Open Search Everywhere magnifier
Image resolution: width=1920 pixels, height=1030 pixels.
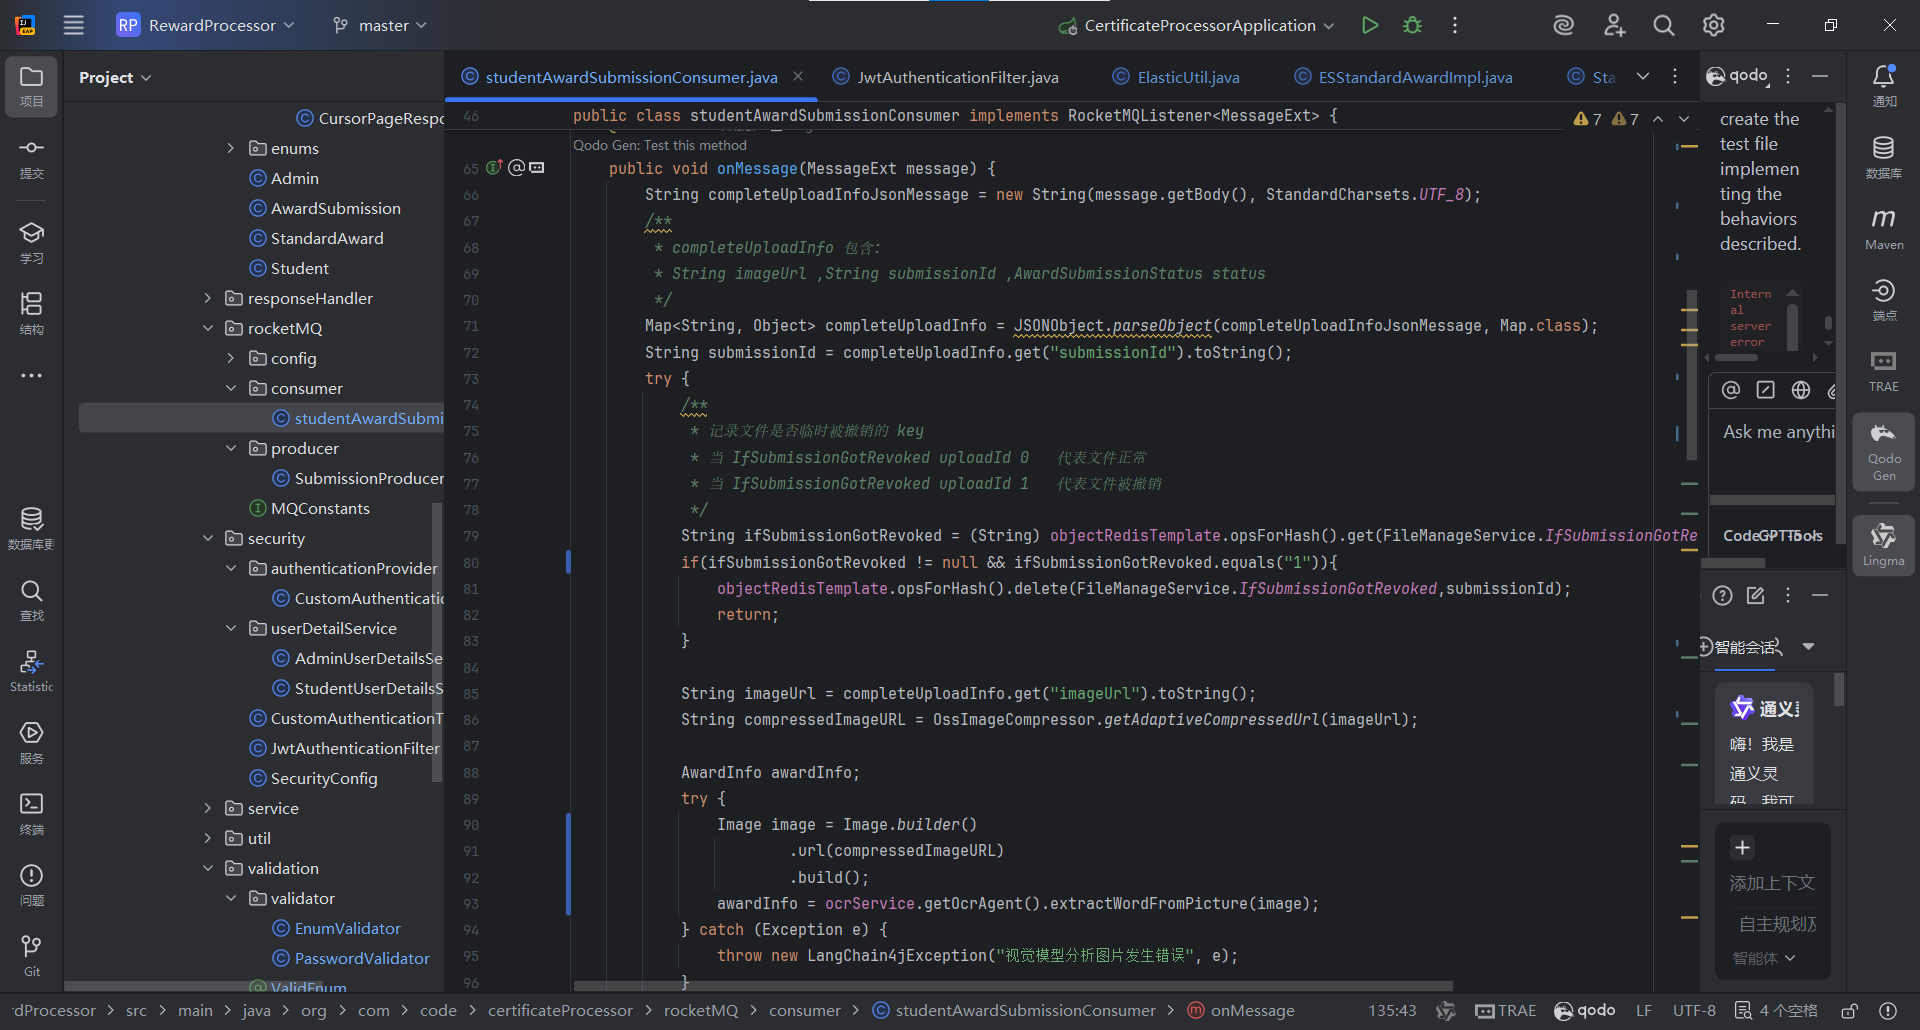click(1664, 25)
